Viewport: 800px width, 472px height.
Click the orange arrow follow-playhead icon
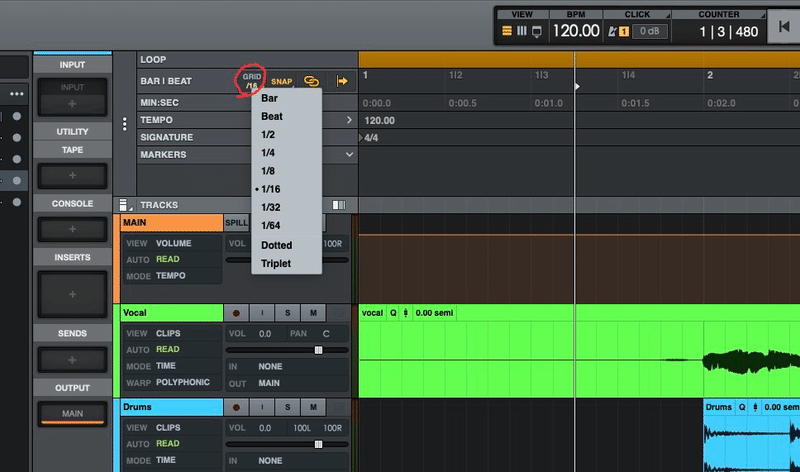tap(342, 81)
